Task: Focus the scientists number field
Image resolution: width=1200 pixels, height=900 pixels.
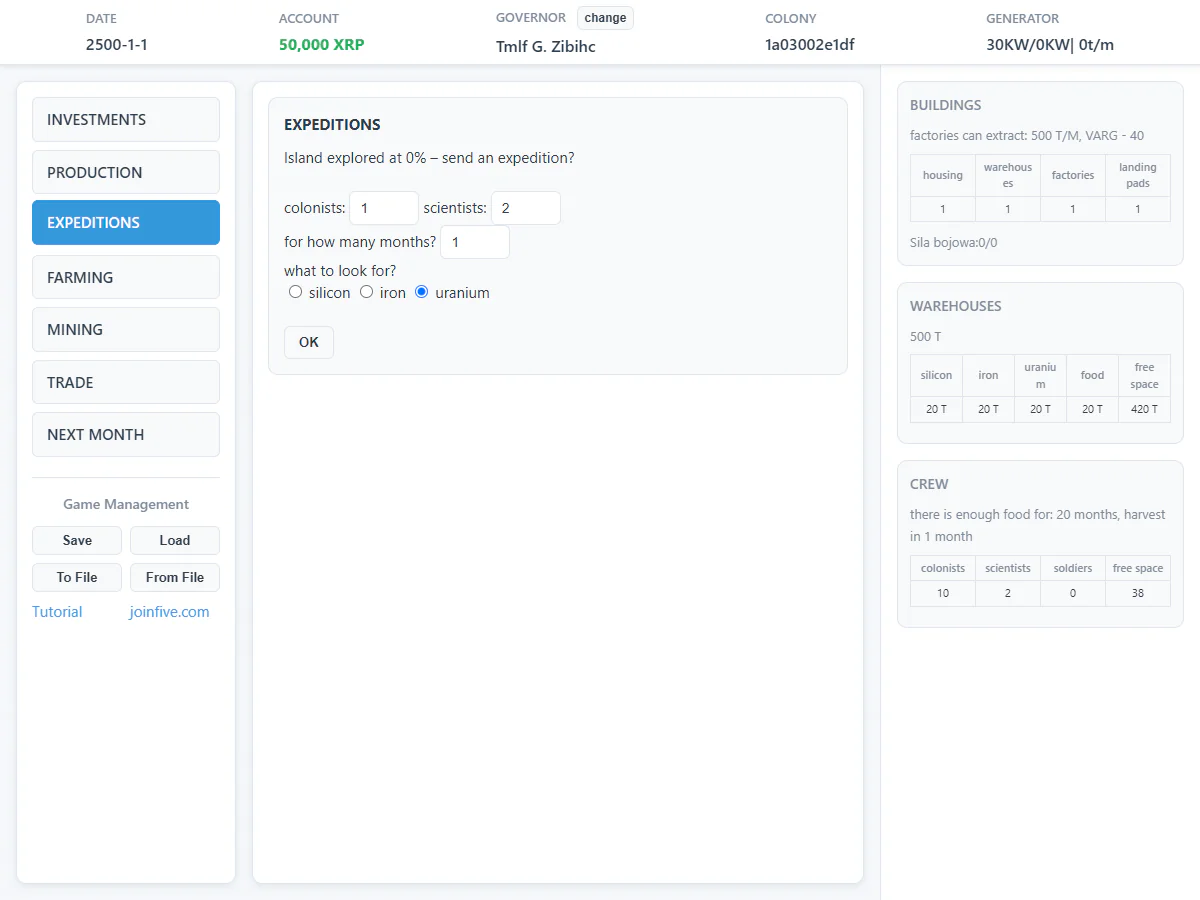Action: (x=526, y=208)
